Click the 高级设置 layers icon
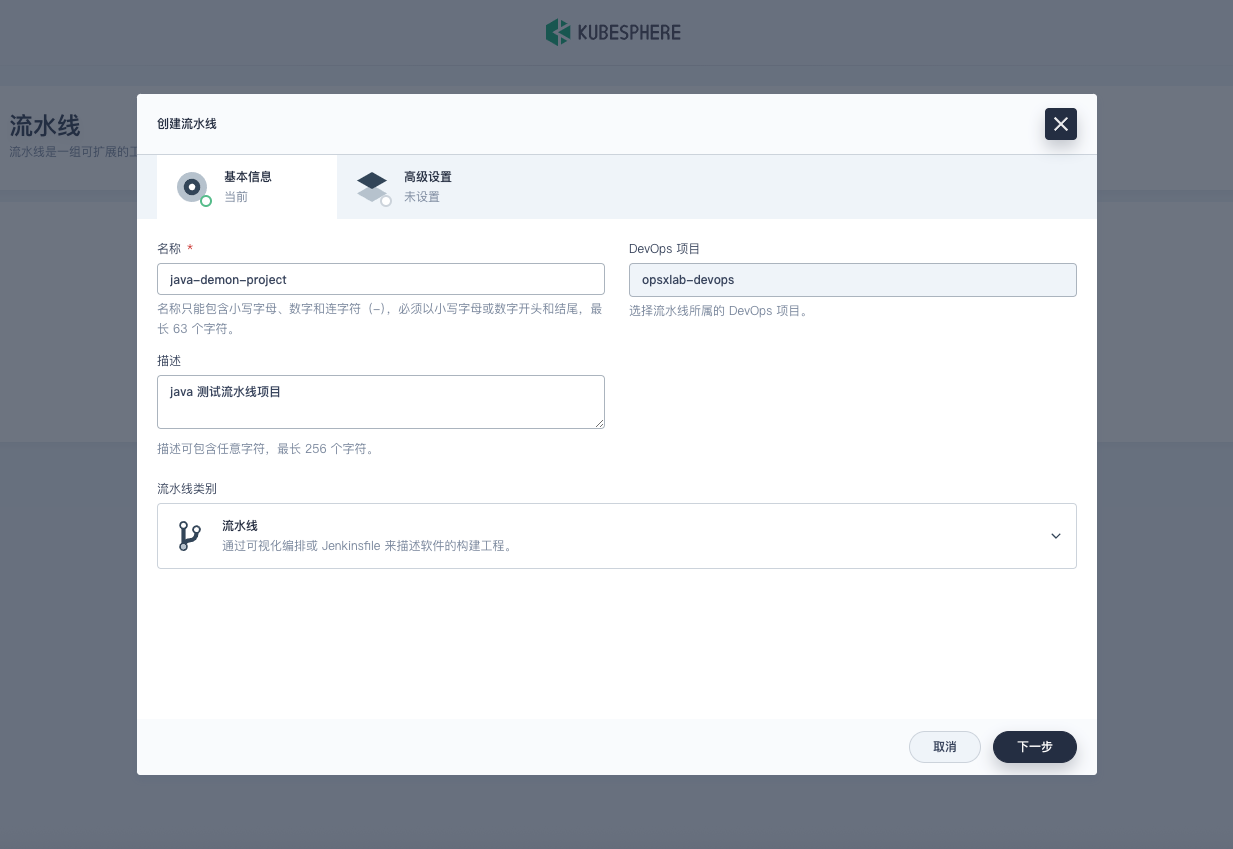 (x=372, y=186)
